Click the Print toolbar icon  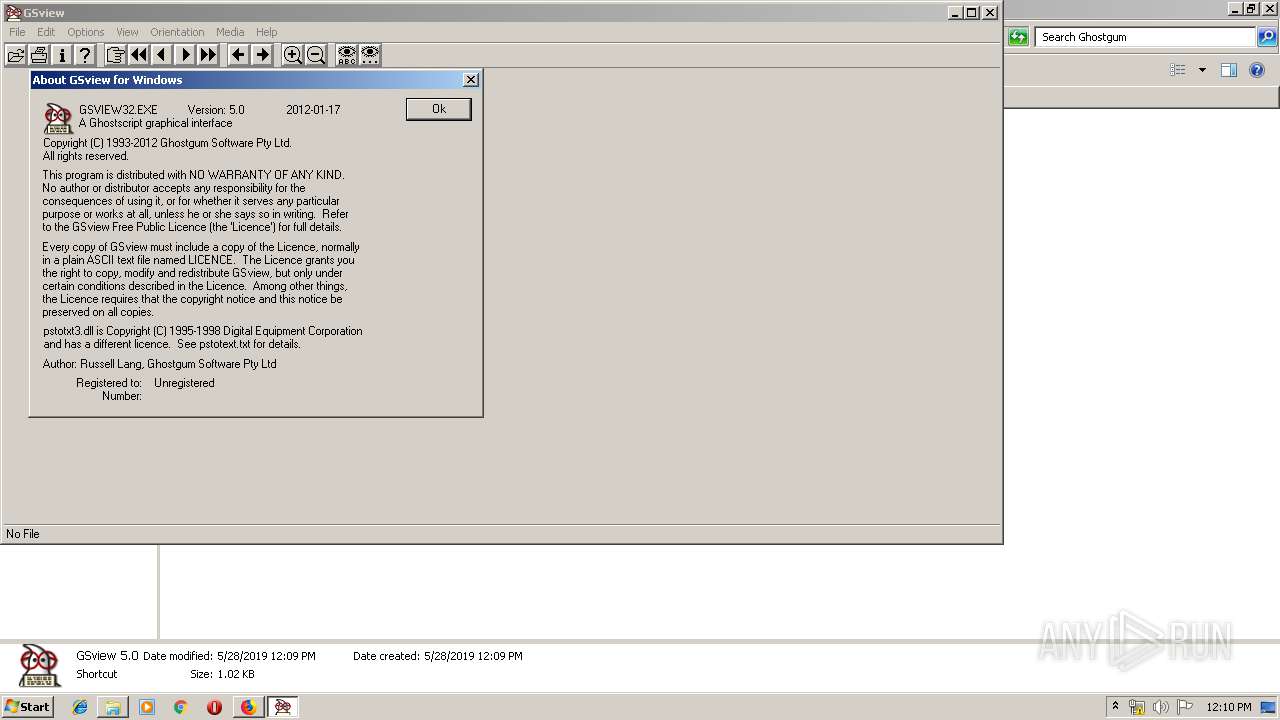[x=39, y=55]
